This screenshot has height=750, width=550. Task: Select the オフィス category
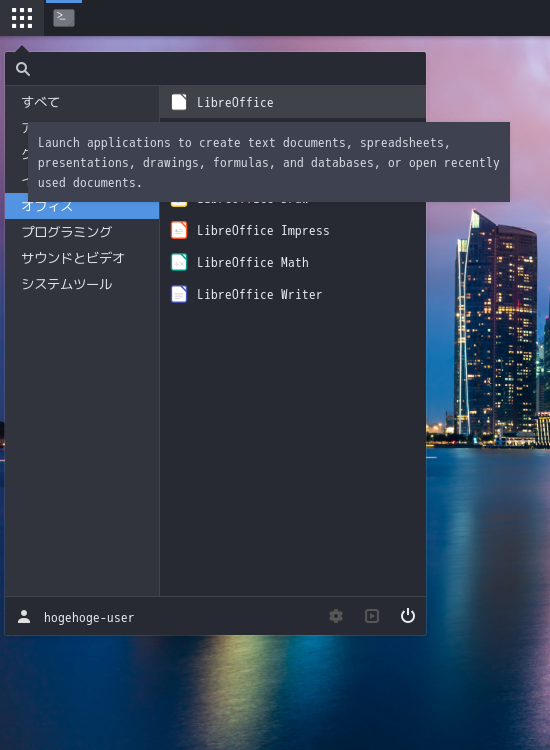pyautogui.click(x=82, y=206)
